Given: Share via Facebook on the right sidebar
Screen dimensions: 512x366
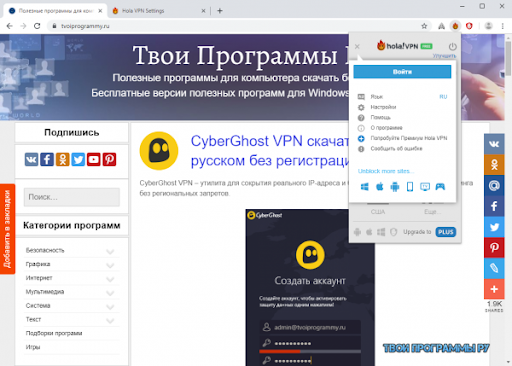Looking at the screenshot, I should pyautogui.click(x=494, y=206).
